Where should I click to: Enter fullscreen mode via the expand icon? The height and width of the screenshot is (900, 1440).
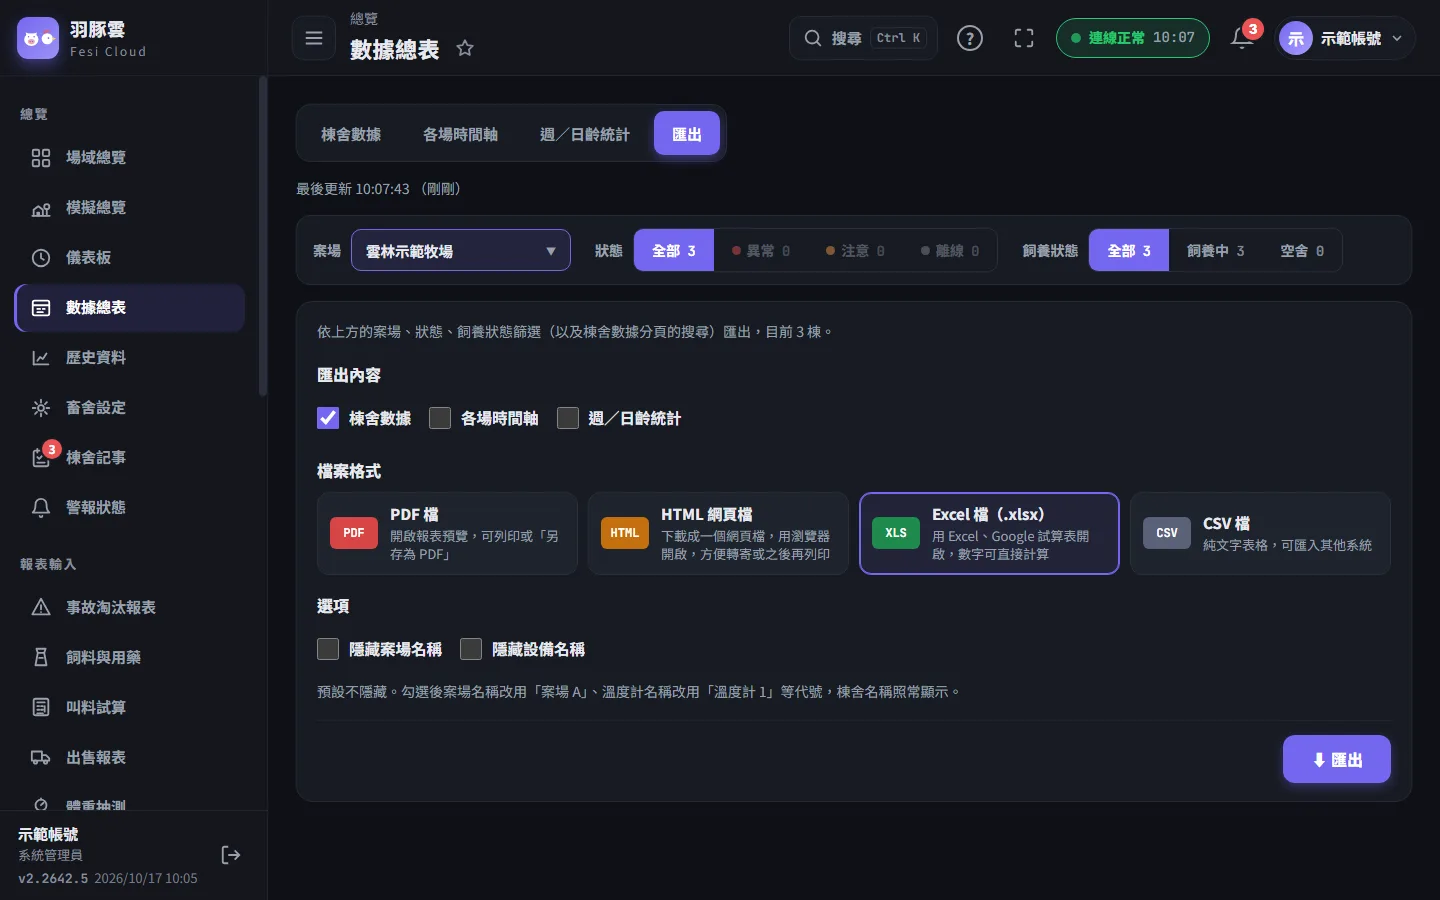(1024, 38)
